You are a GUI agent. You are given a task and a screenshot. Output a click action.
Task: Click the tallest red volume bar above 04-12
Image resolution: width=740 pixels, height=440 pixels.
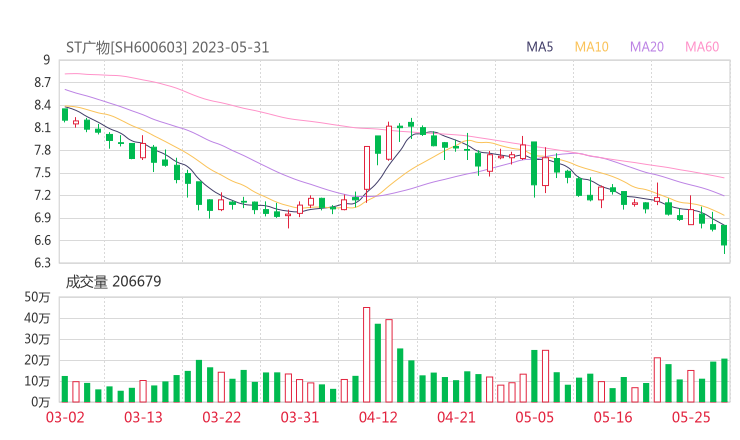tap(367, 355)
